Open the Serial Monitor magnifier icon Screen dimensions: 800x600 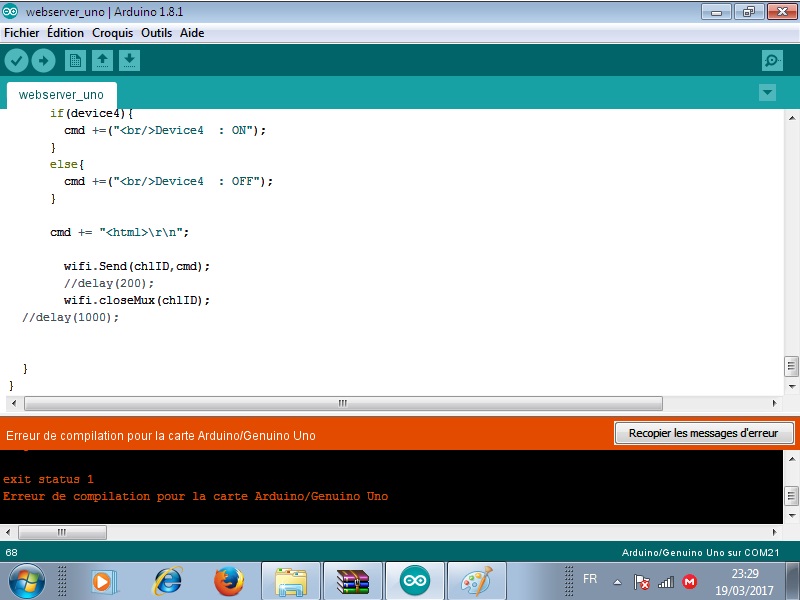click(772, 61)
